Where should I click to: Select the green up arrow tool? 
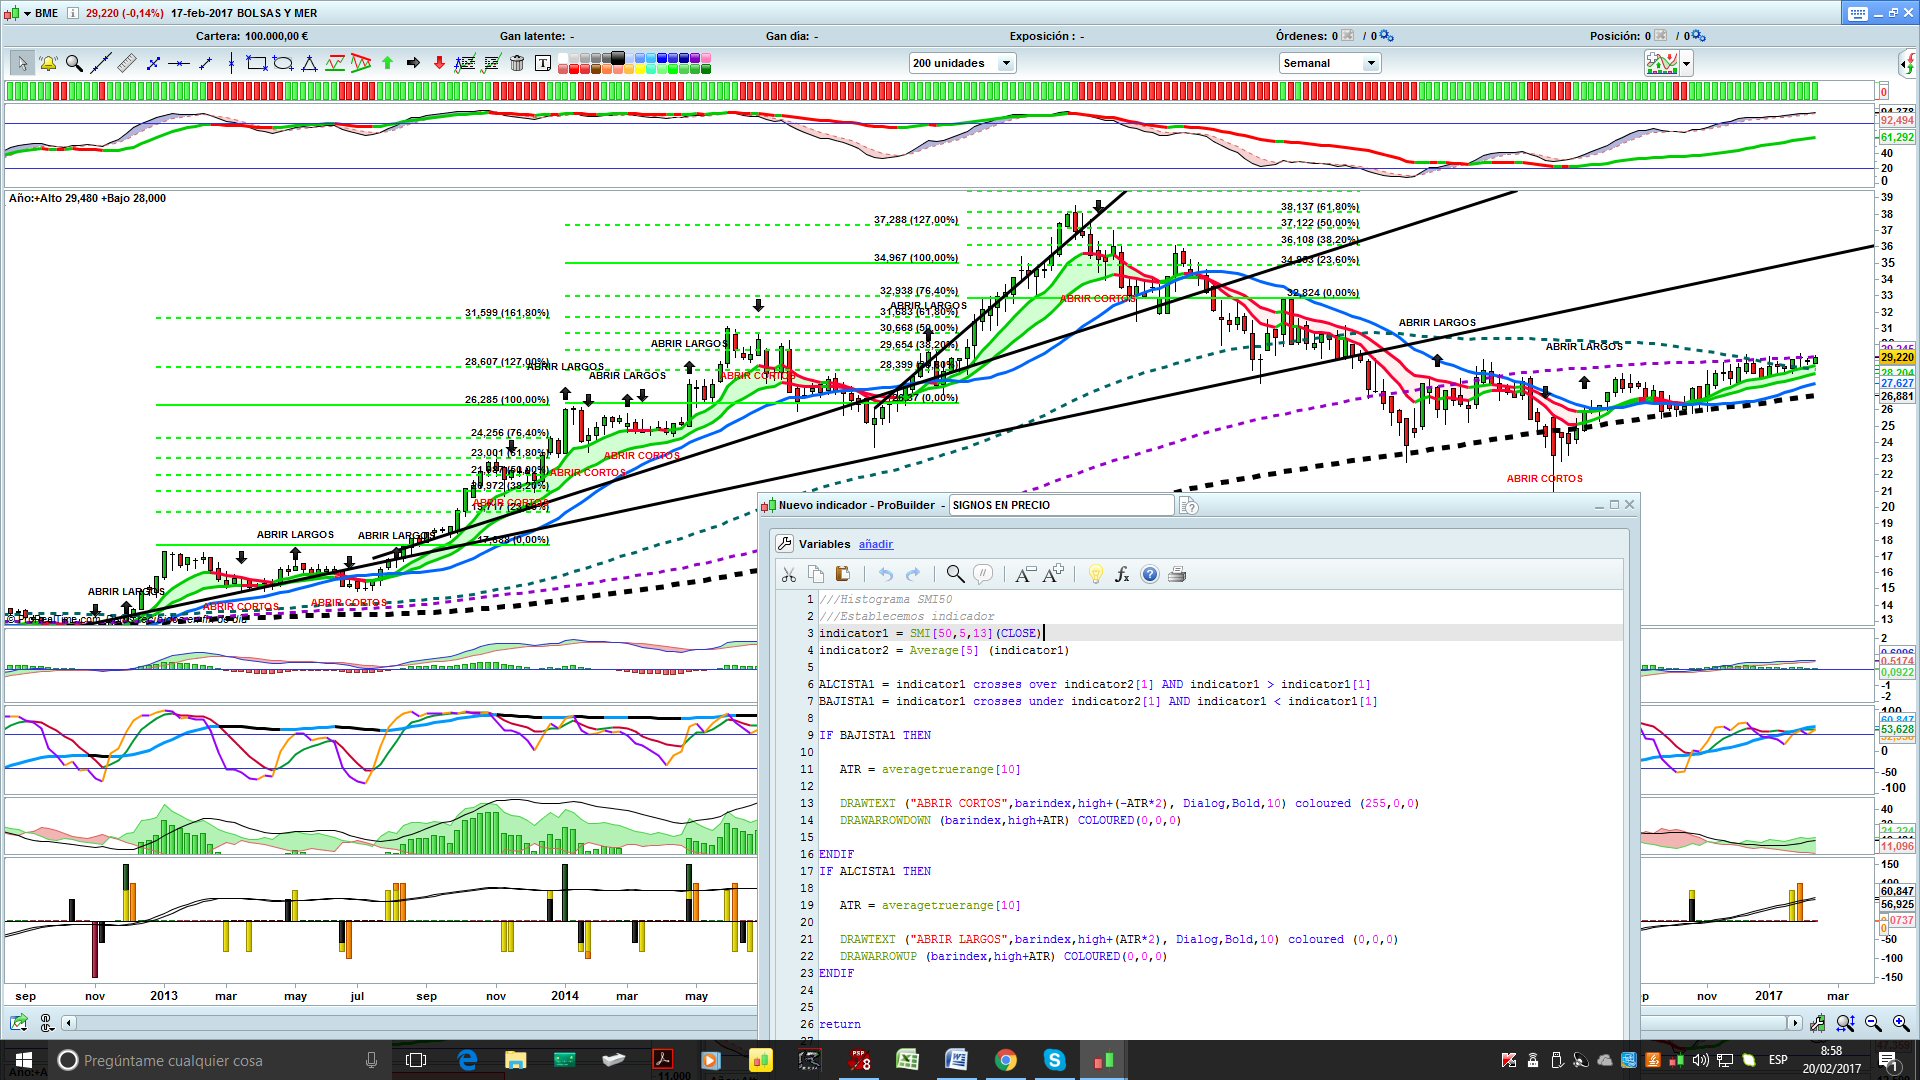[x=387, y=64]
